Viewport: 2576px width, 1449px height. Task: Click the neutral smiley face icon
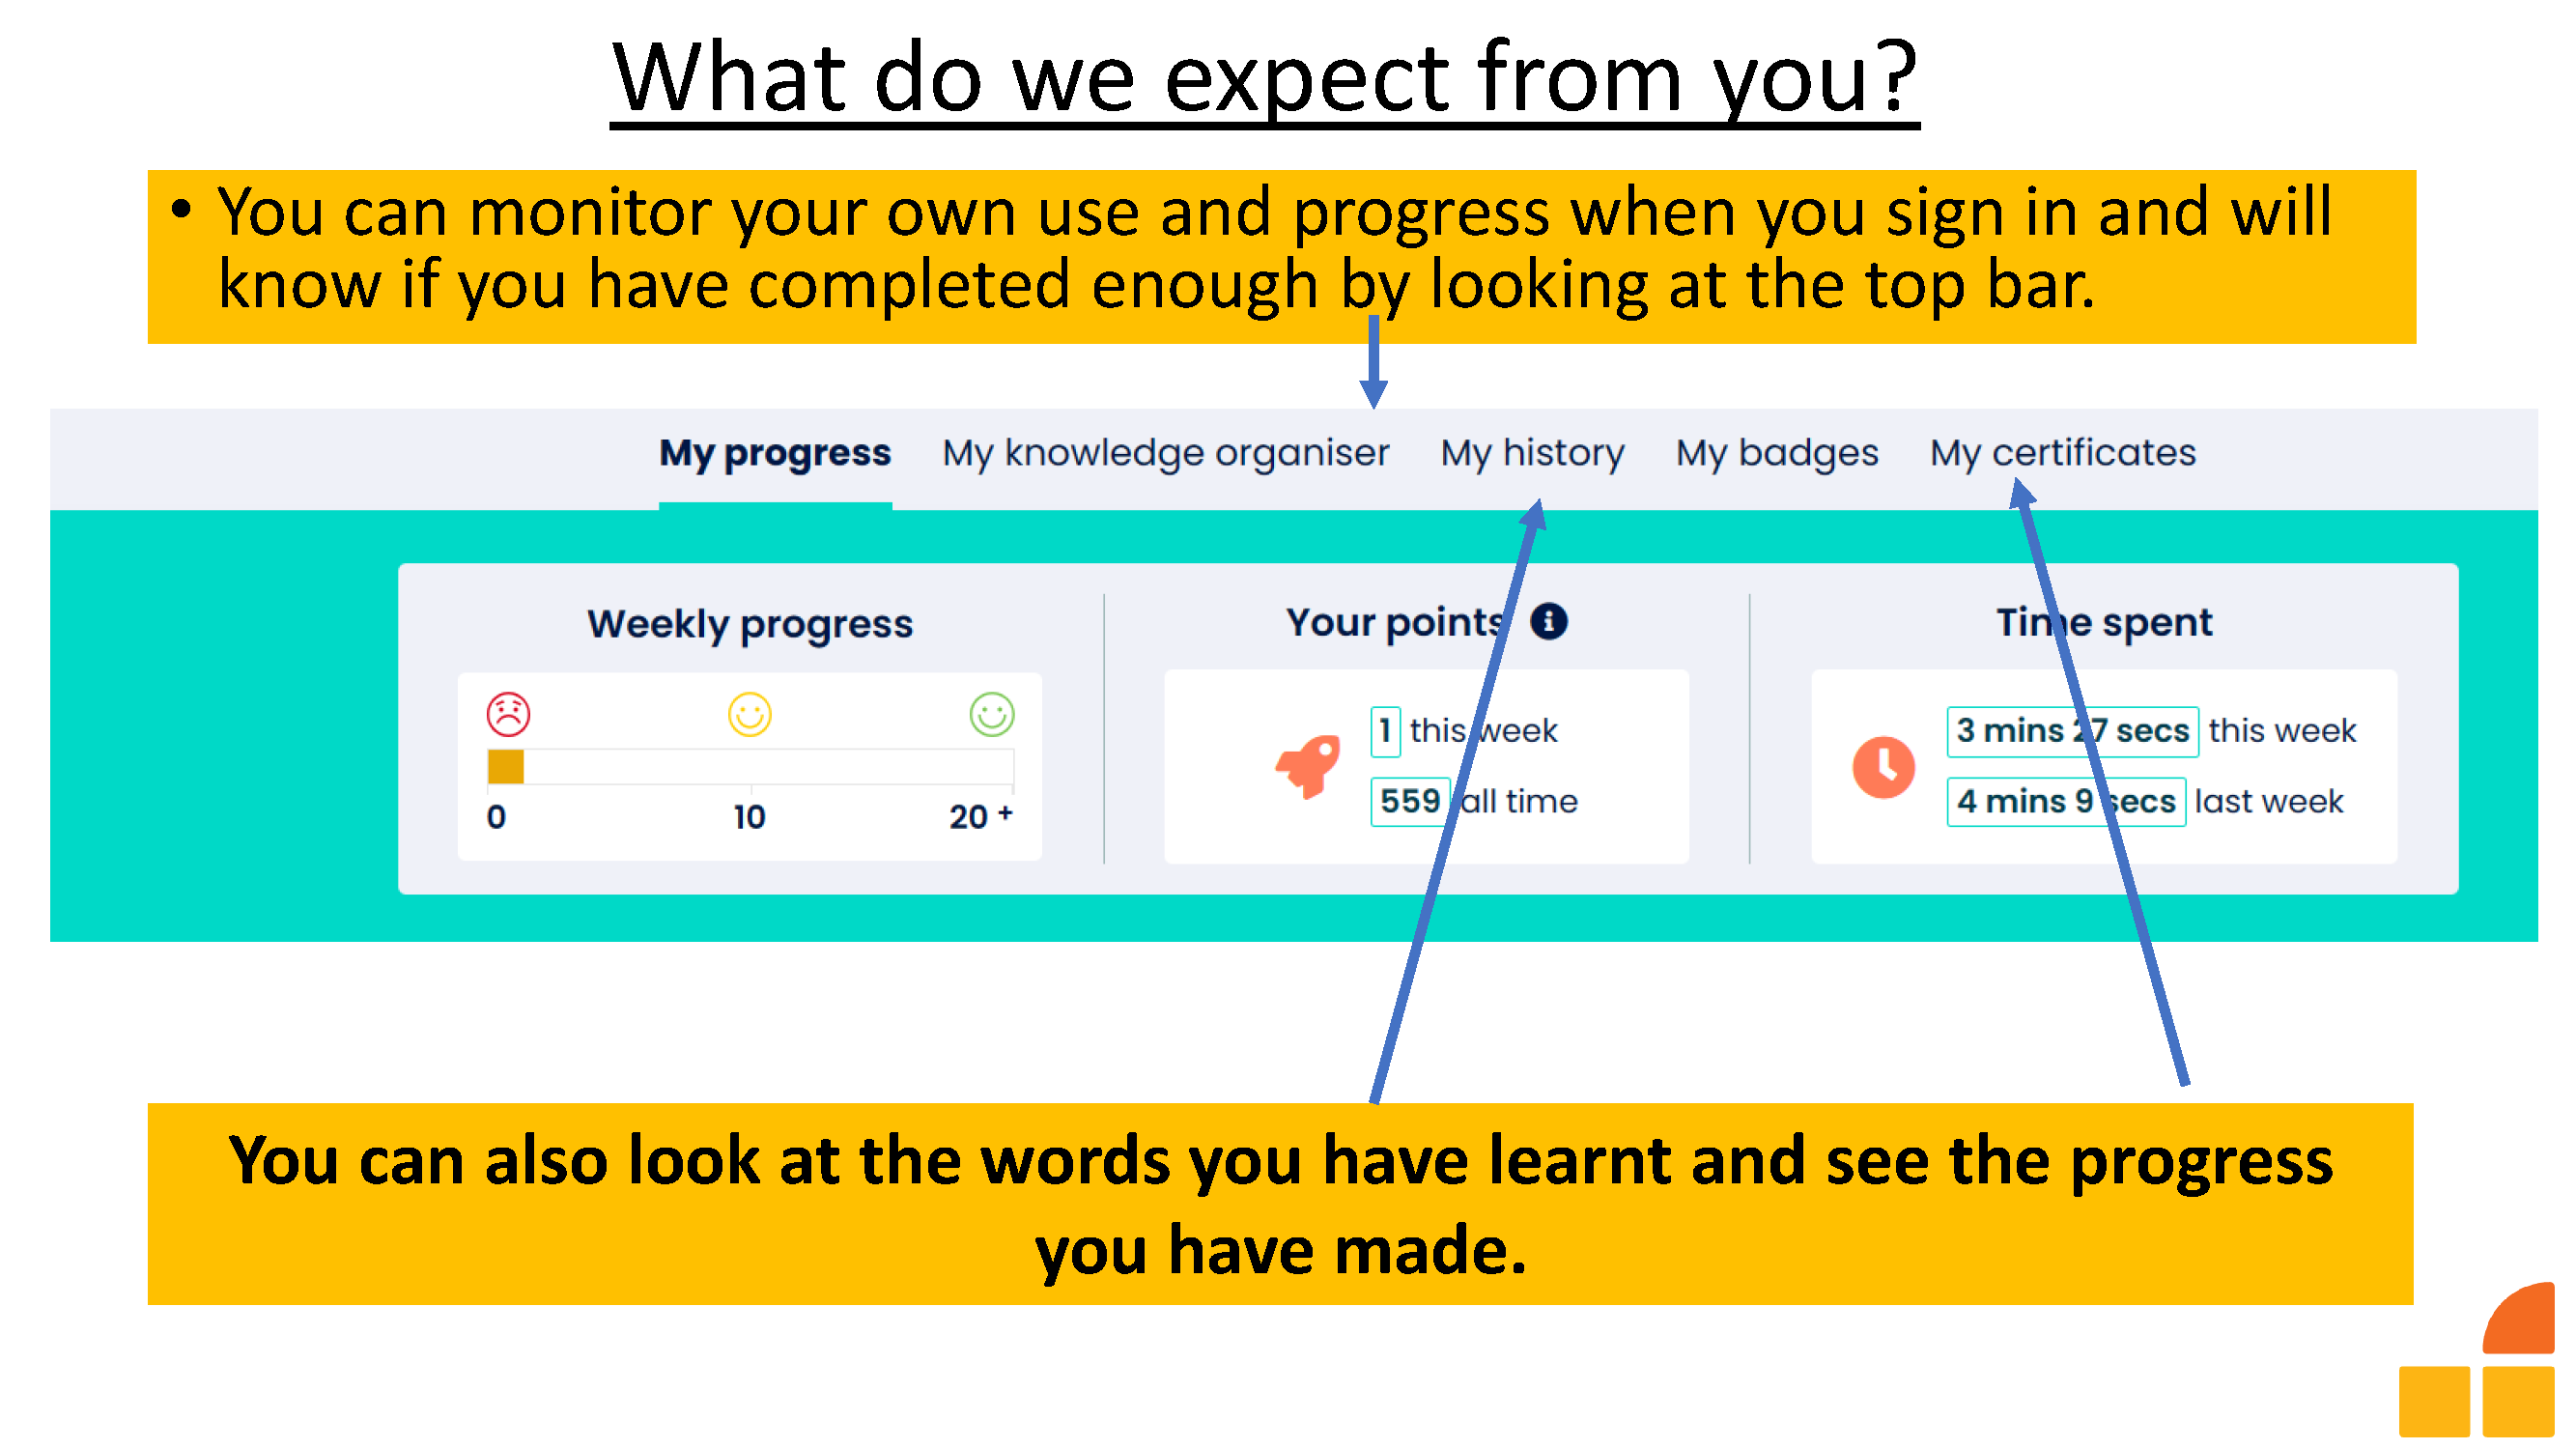click(743, 715)
